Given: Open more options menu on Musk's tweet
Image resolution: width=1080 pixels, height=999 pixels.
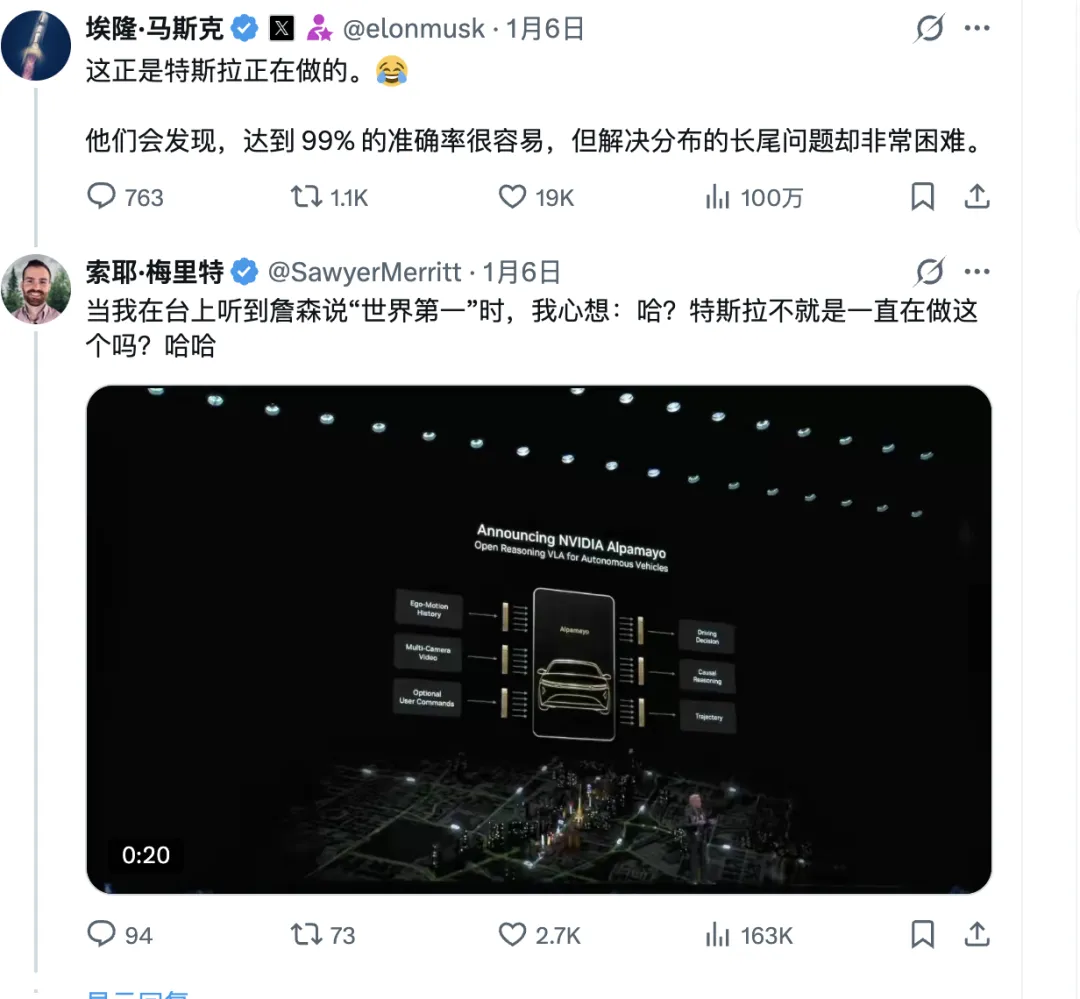Looking at the screenshot, I should (x=977, y=28).
